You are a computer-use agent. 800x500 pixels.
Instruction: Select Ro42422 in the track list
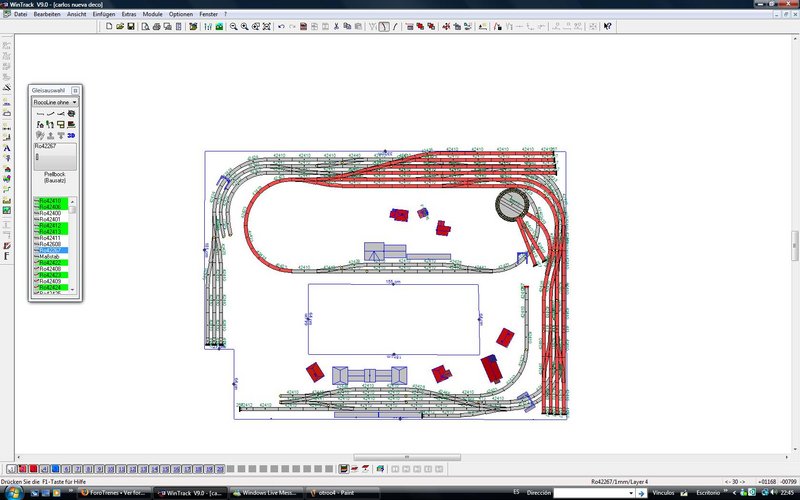[x=51, y=263]
